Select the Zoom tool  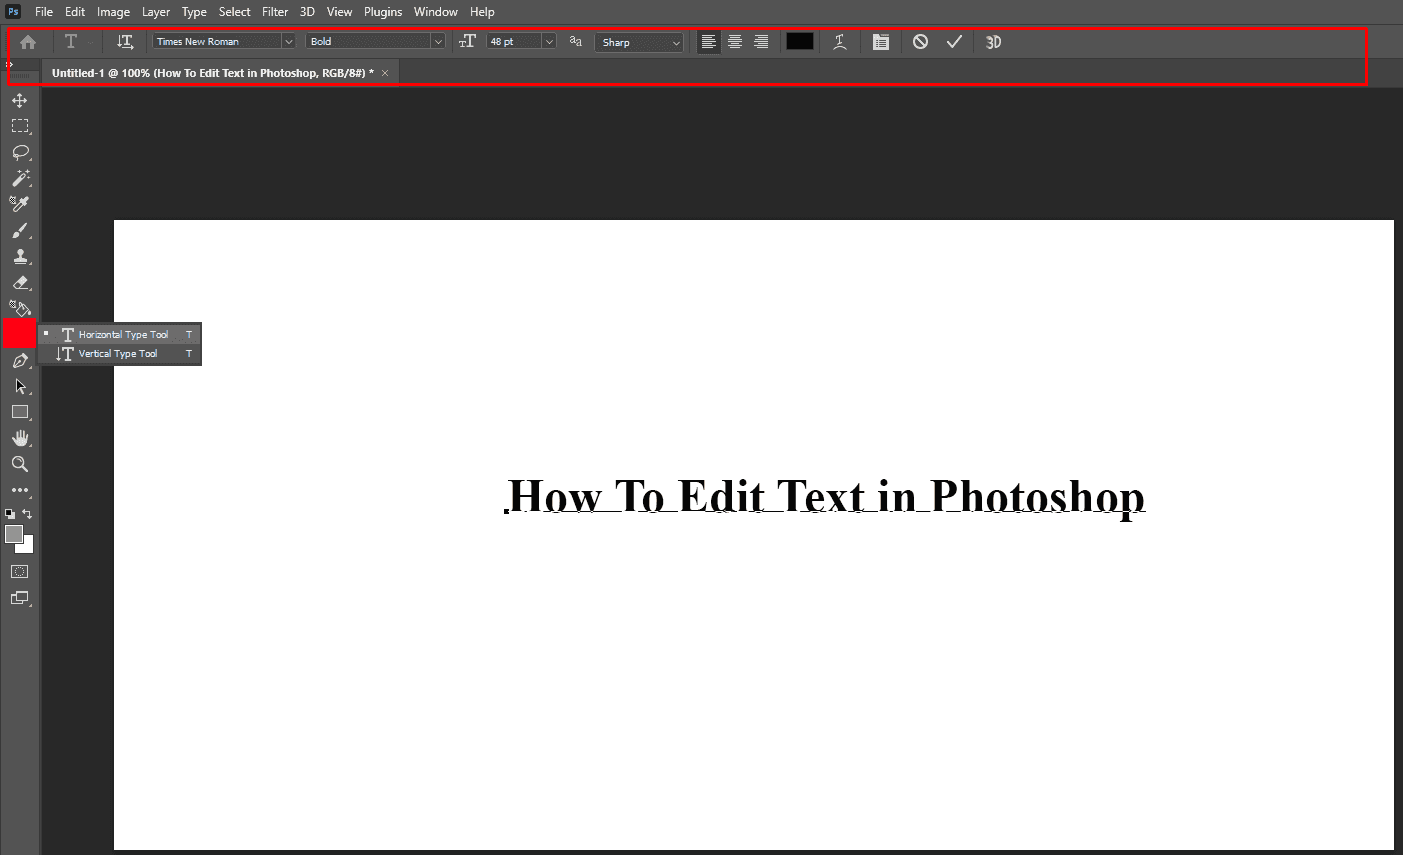pyautogui.click(x=20, y=464)
